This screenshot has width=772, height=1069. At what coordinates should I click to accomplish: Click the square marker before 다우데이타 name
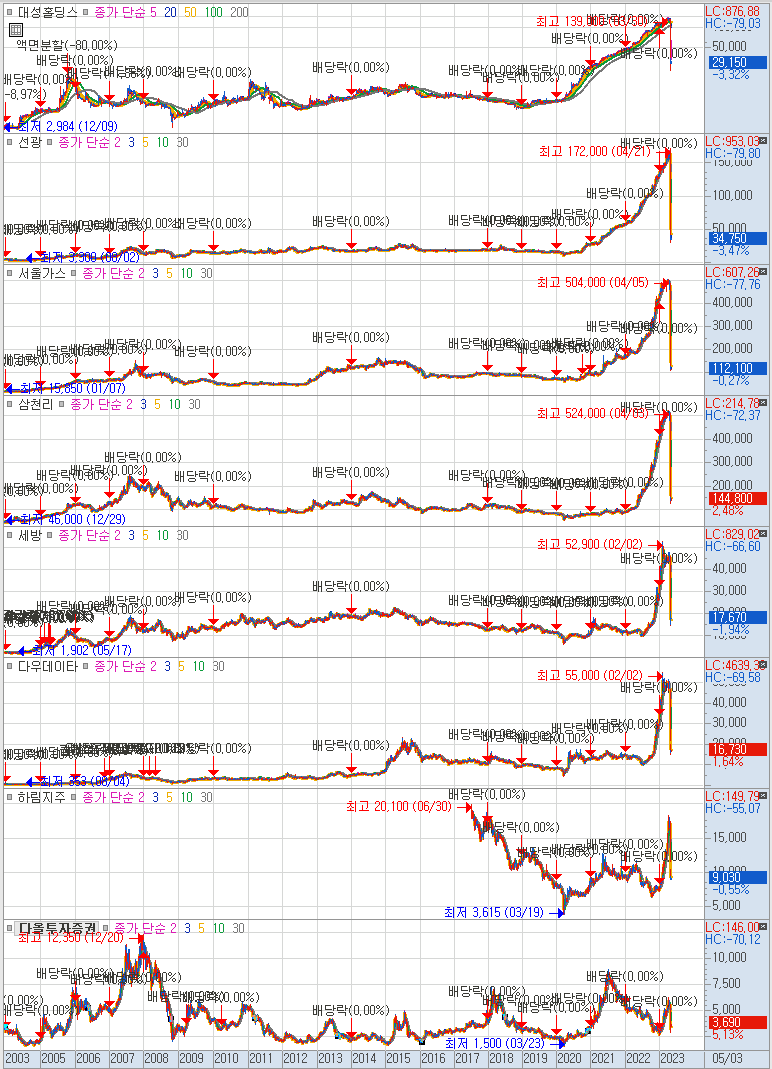(x=10, y=666)
